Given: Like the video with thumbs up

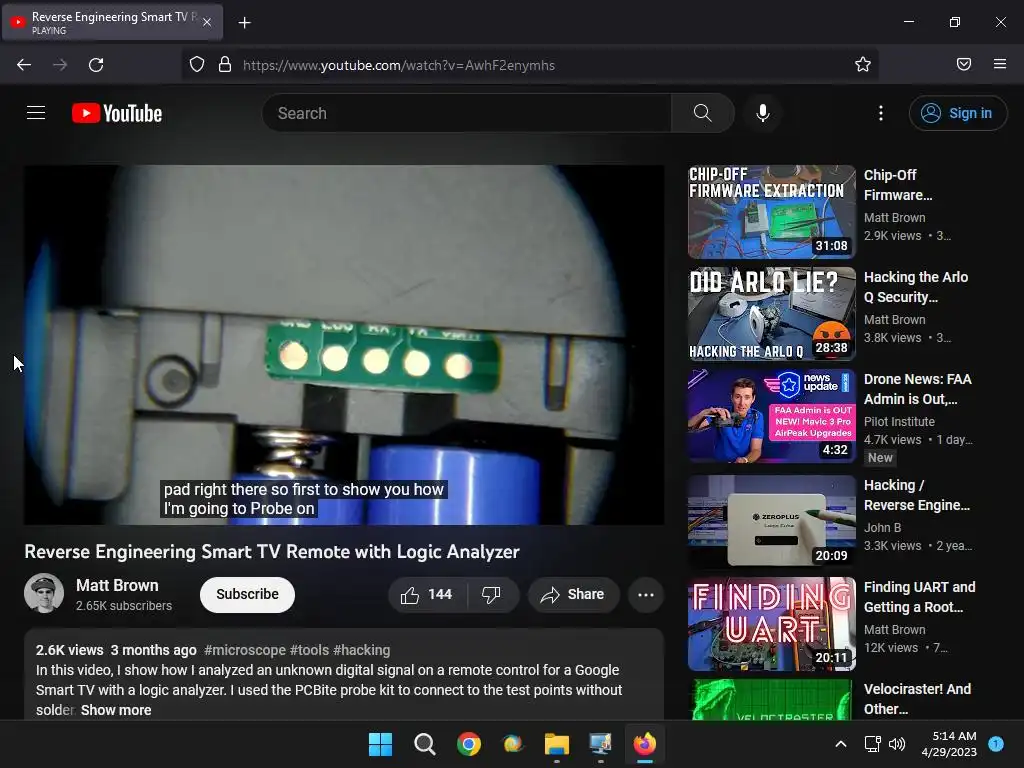Looking at the screenshot, I should pyautogui.click(x=427, y=594).
